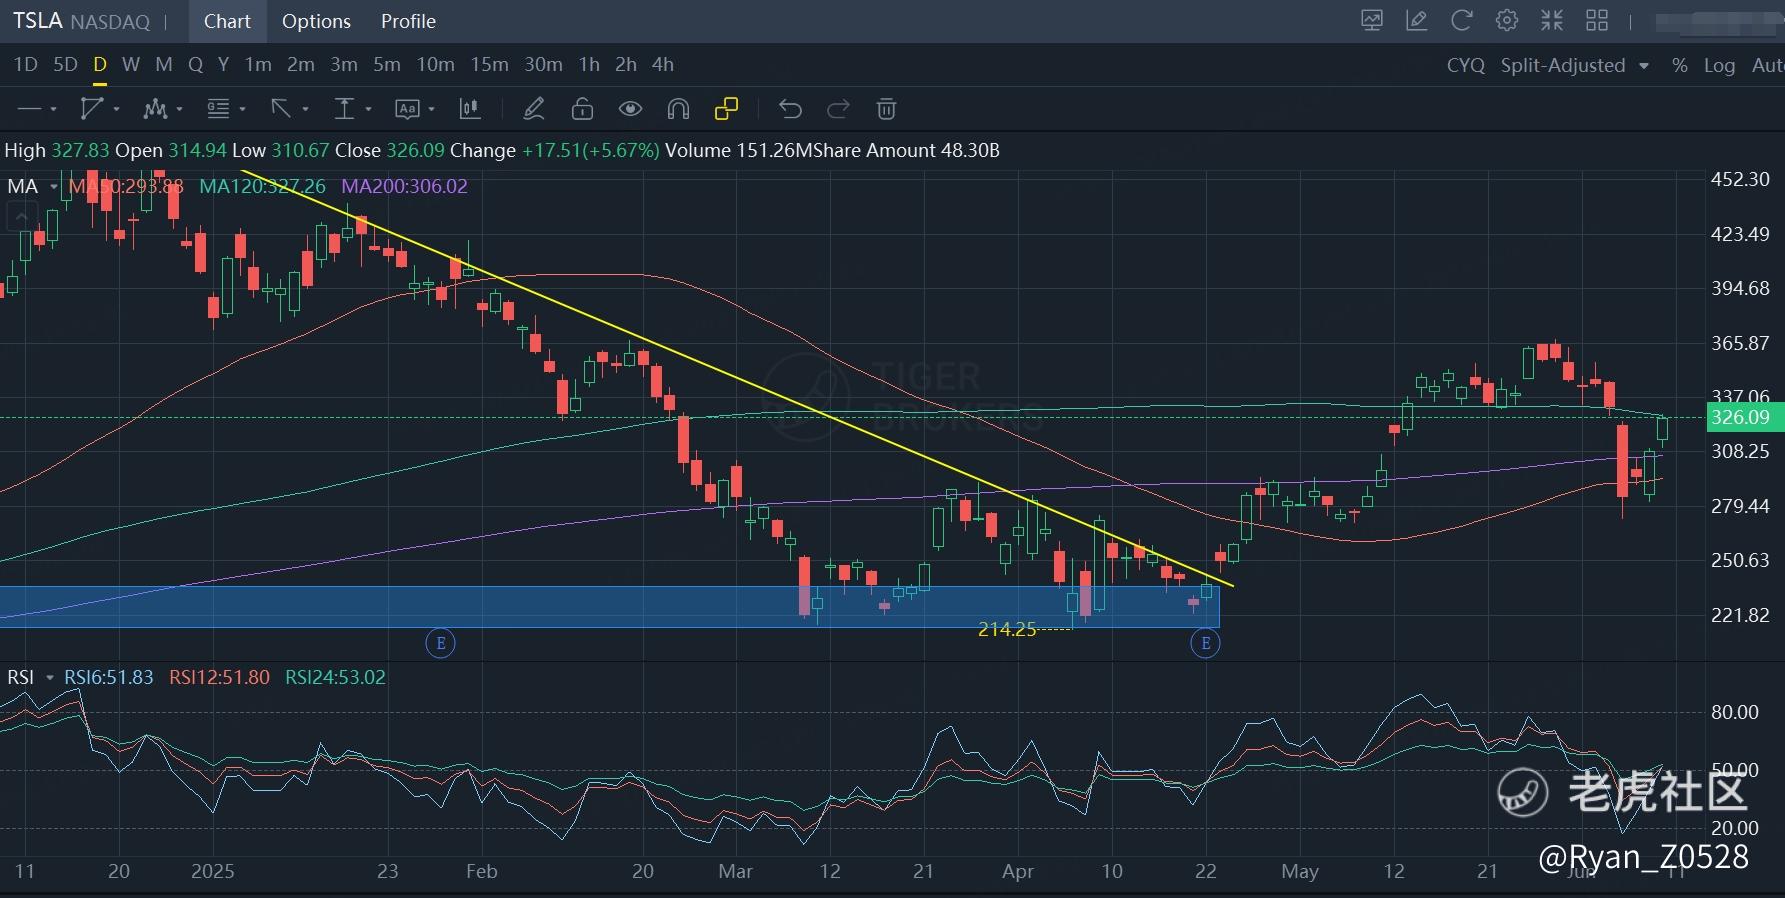The height and width of the screenshot is (898, 1785).
Task: Choose the 10m interval
Action: [x=435, y=65]
